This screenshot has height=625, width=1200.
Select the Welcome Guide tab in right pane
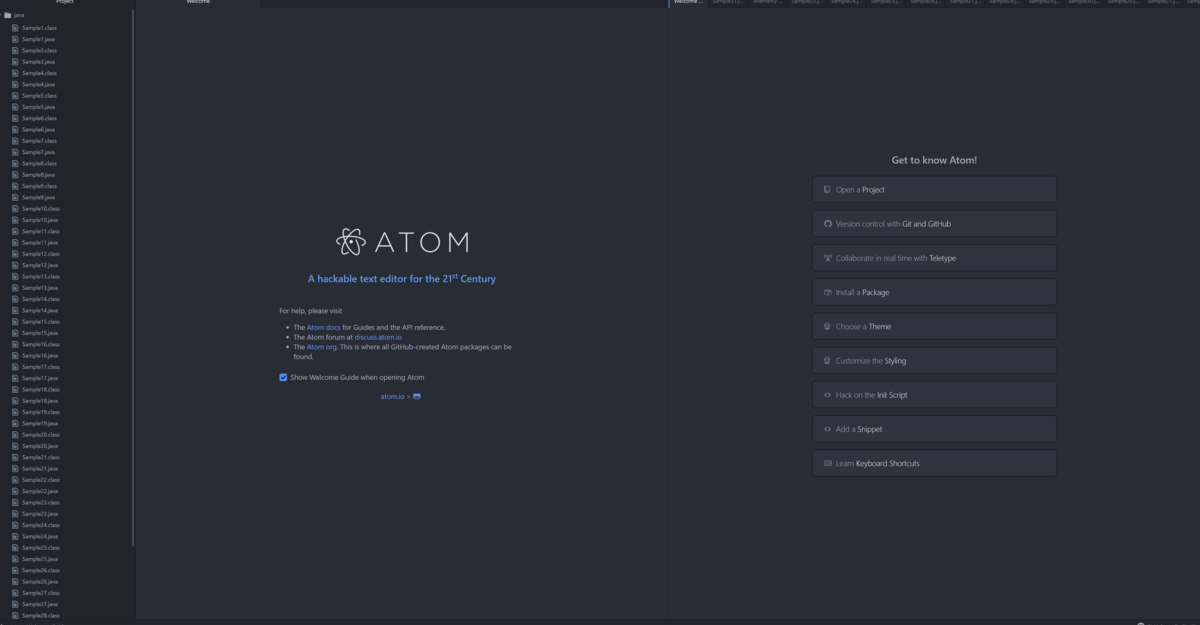pyautogui.click(x=687, y=3)
